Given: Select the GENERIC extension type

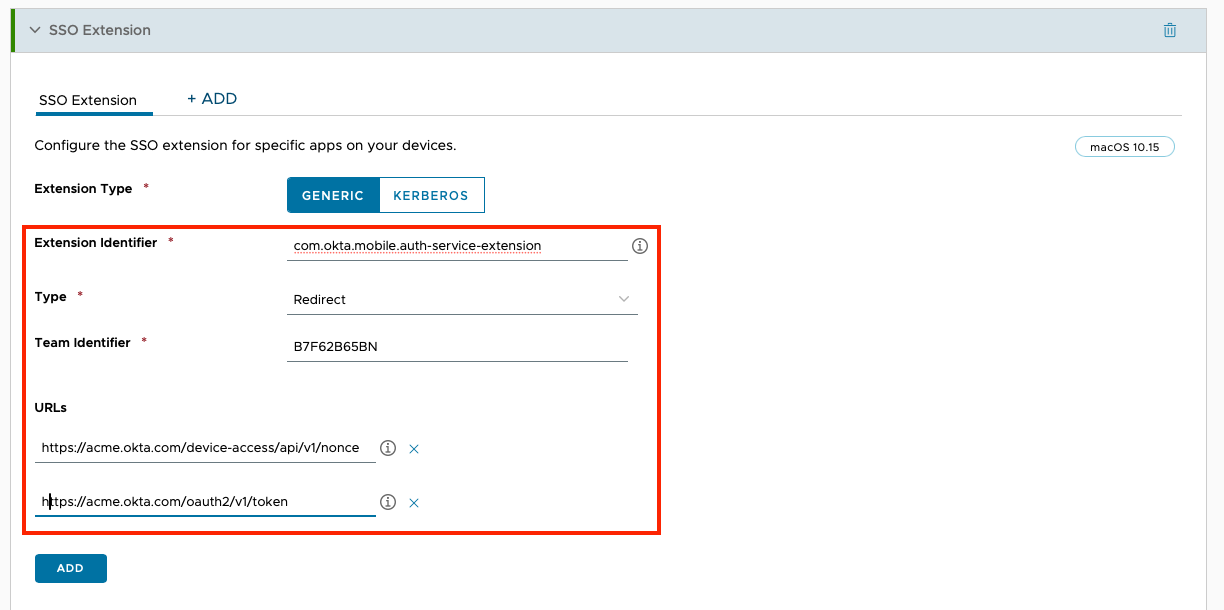Looking at the screenshot, I should 333,195.
